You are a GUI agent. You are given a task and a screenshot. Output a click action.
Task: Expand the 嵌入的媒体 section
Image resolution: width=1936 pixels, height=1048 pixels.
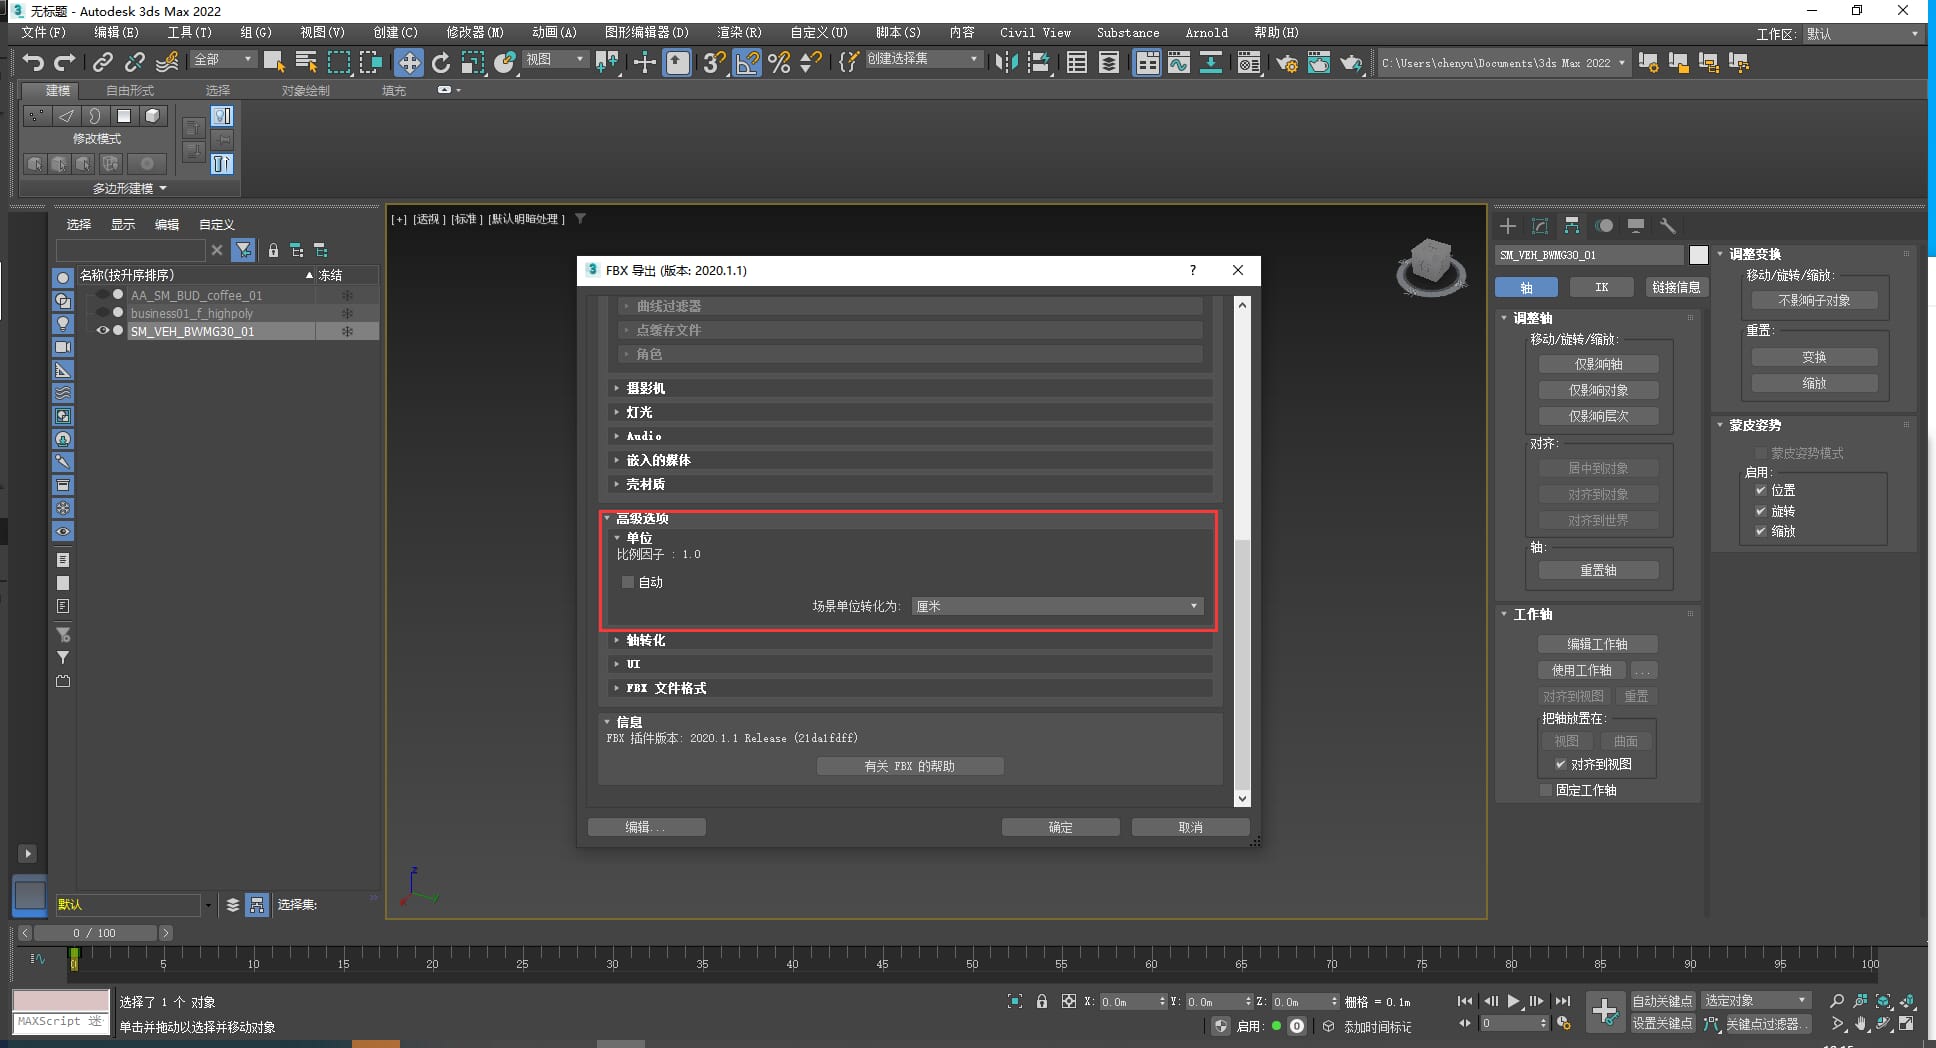tap(910, 460)
